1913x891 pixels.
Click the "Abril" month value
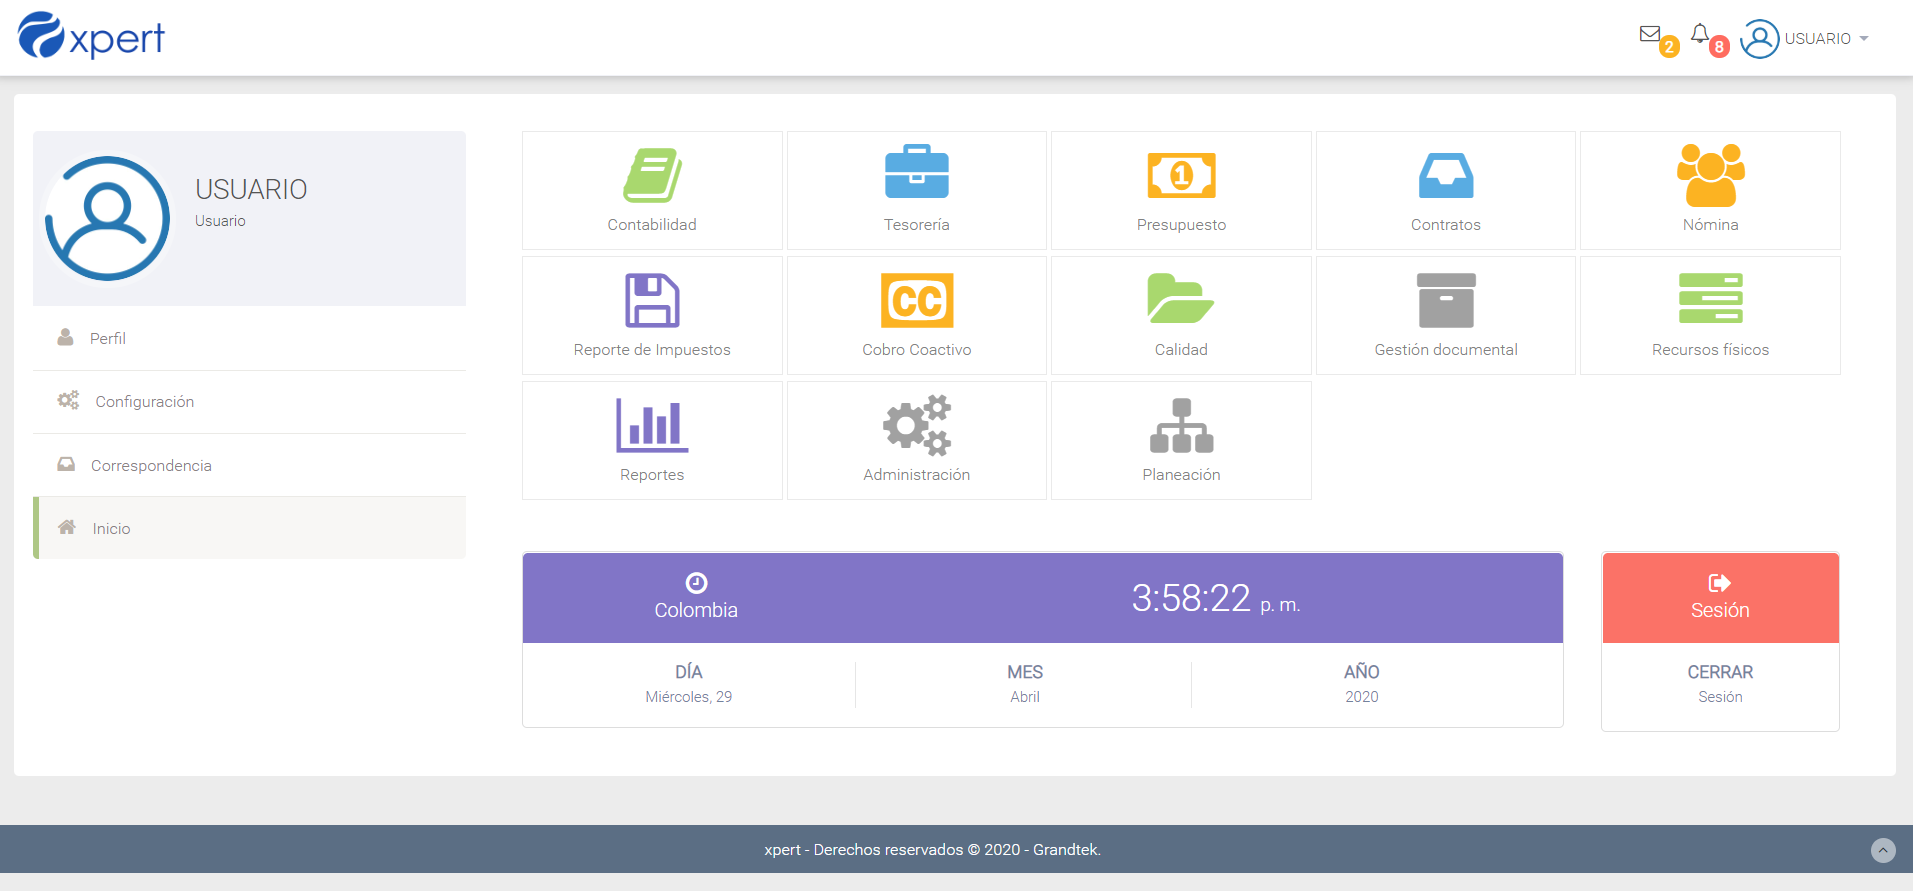tap(1025, 697)
